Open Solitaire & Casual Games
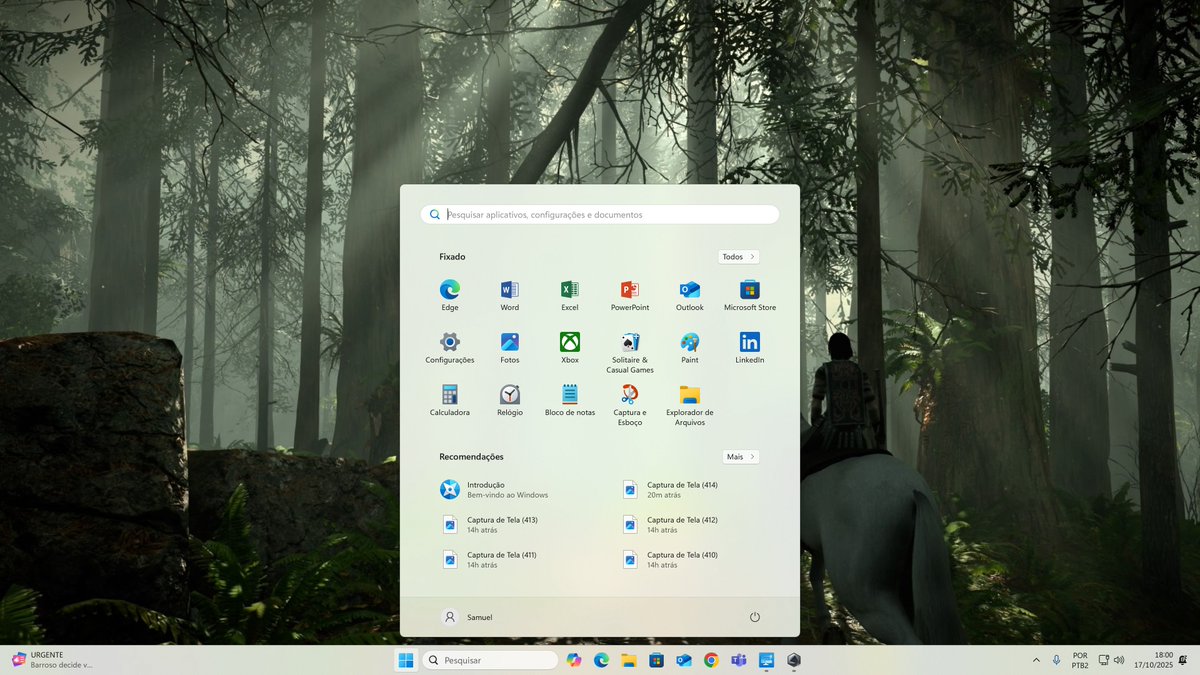This screenshot has width=1200, height=675. [630, 352]
